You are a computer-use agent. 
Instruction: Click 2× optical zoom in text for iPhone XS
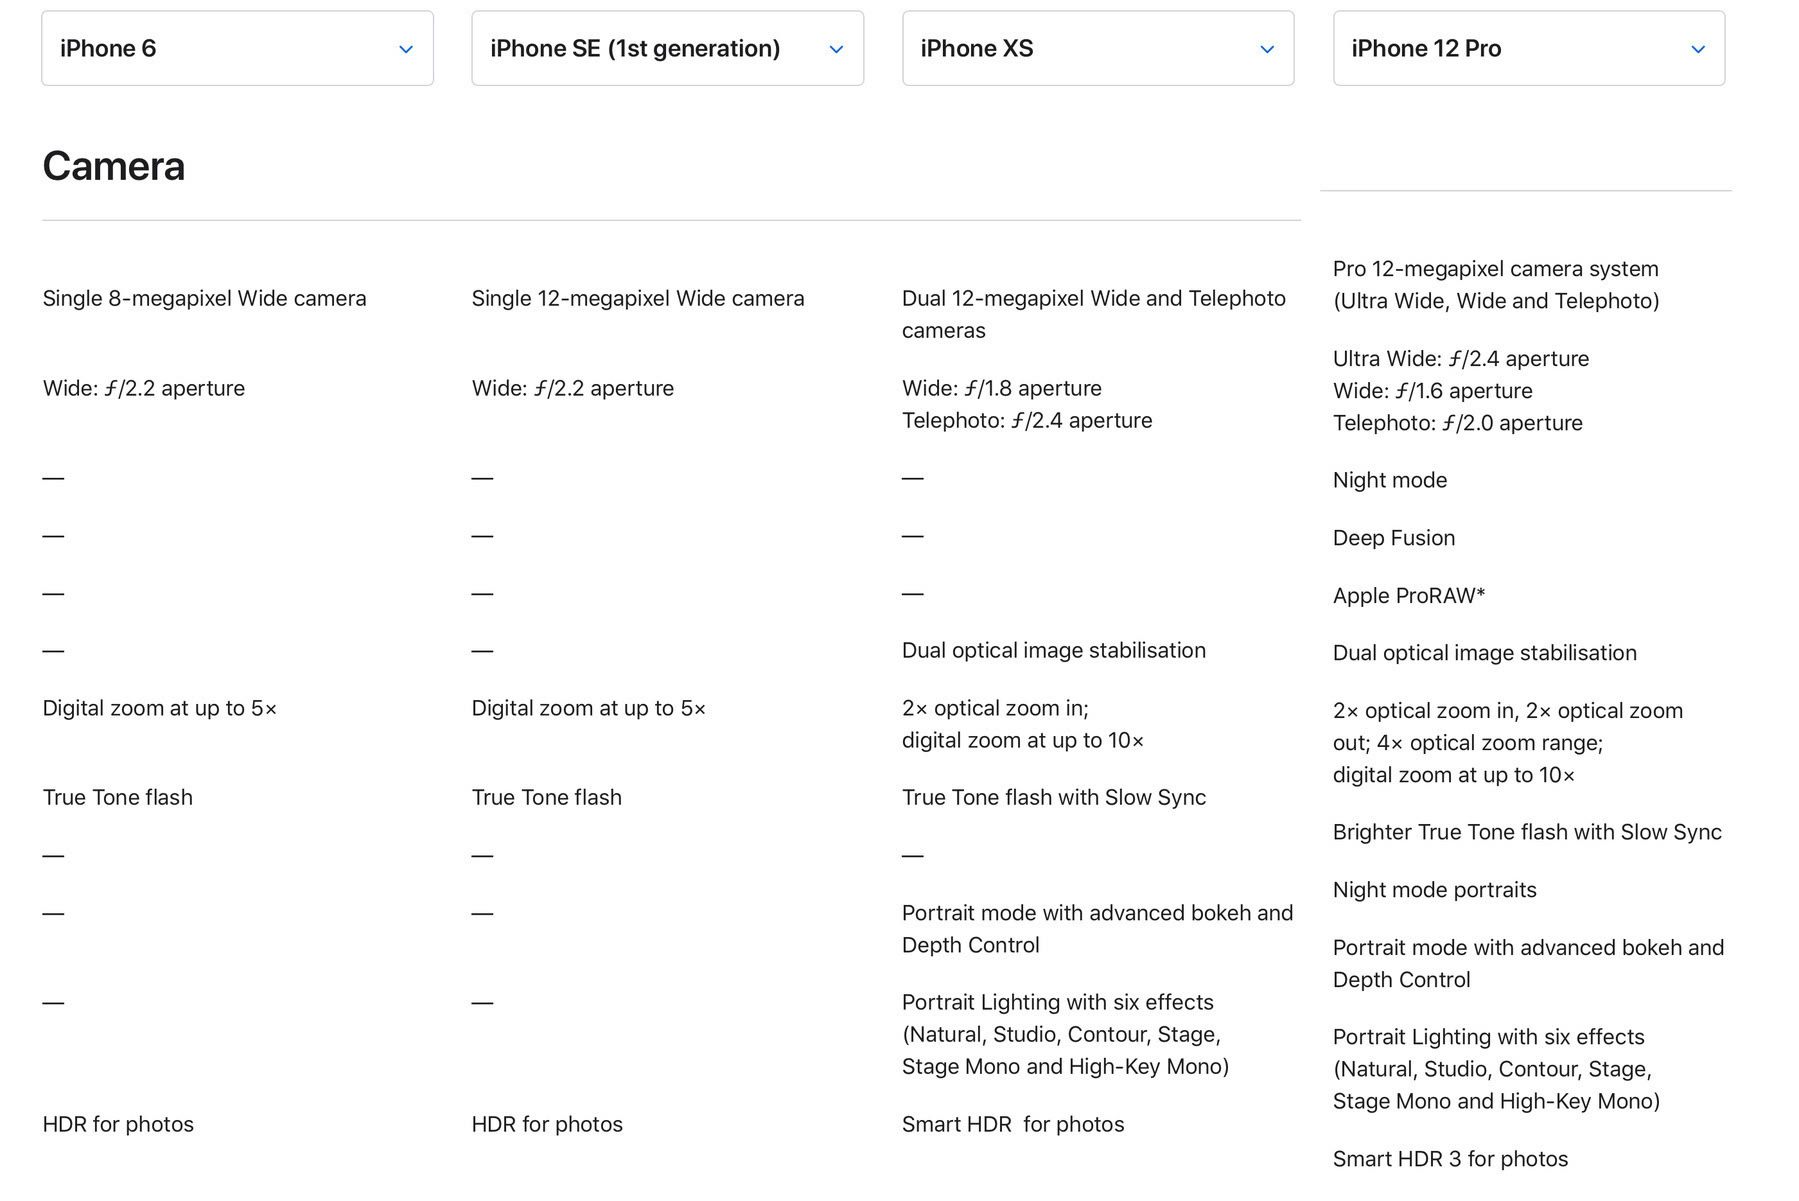click(x=994, y=709)
